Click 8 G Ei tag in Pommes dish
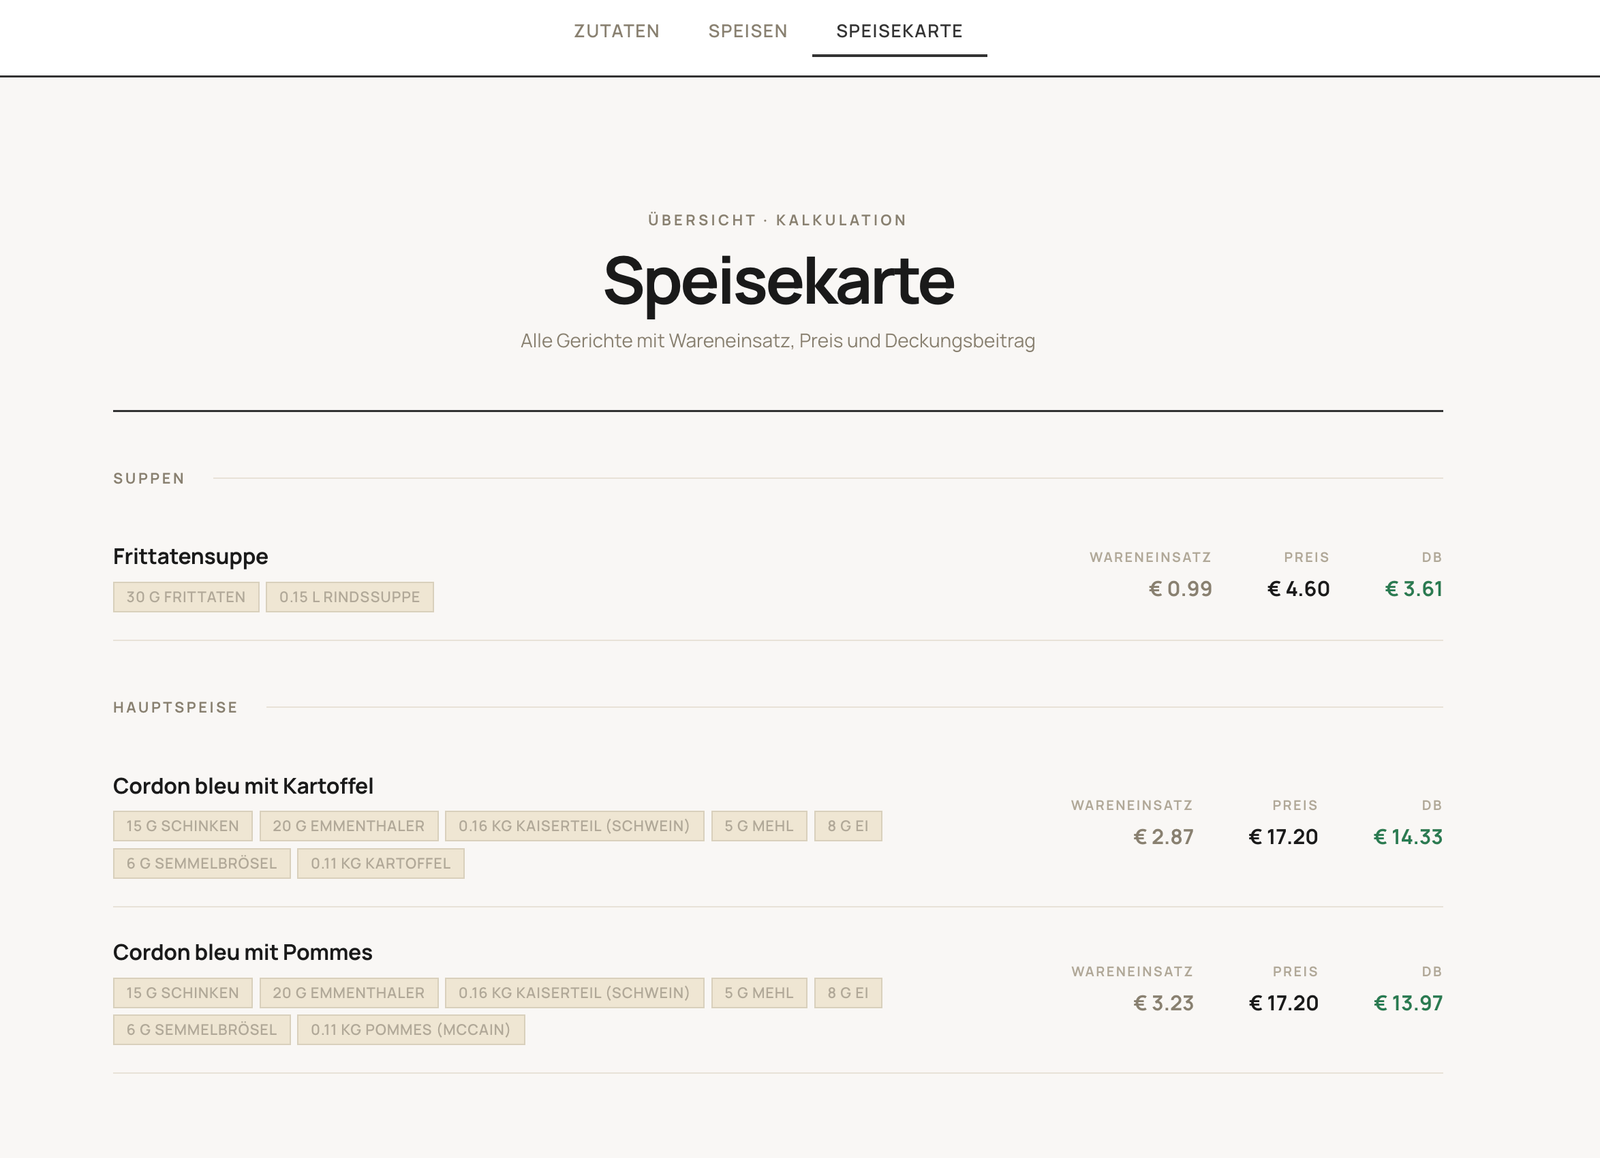Screen dimensions: 1600x1158 tap(848, 993)
